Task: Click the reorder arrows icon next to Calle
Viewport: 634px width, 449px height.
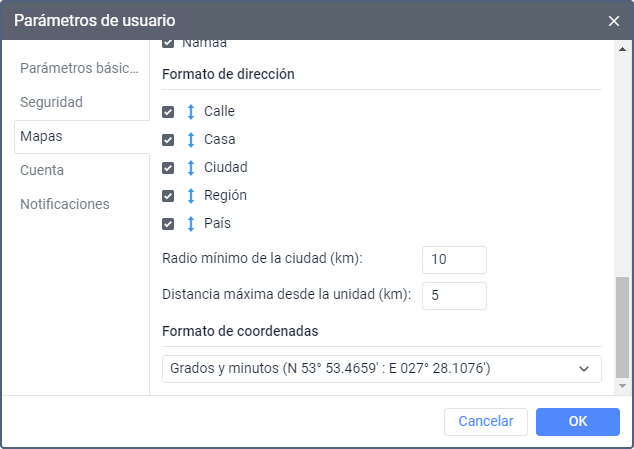Action: click(x=190, y=112)
